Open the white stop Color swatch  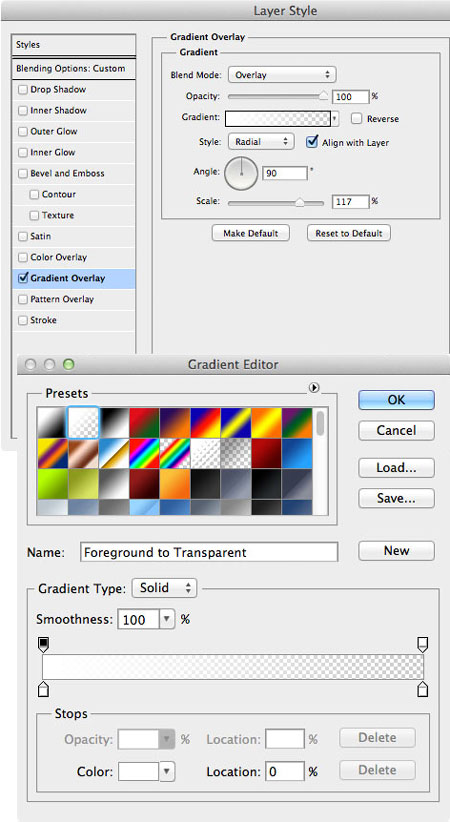point(138,772)
